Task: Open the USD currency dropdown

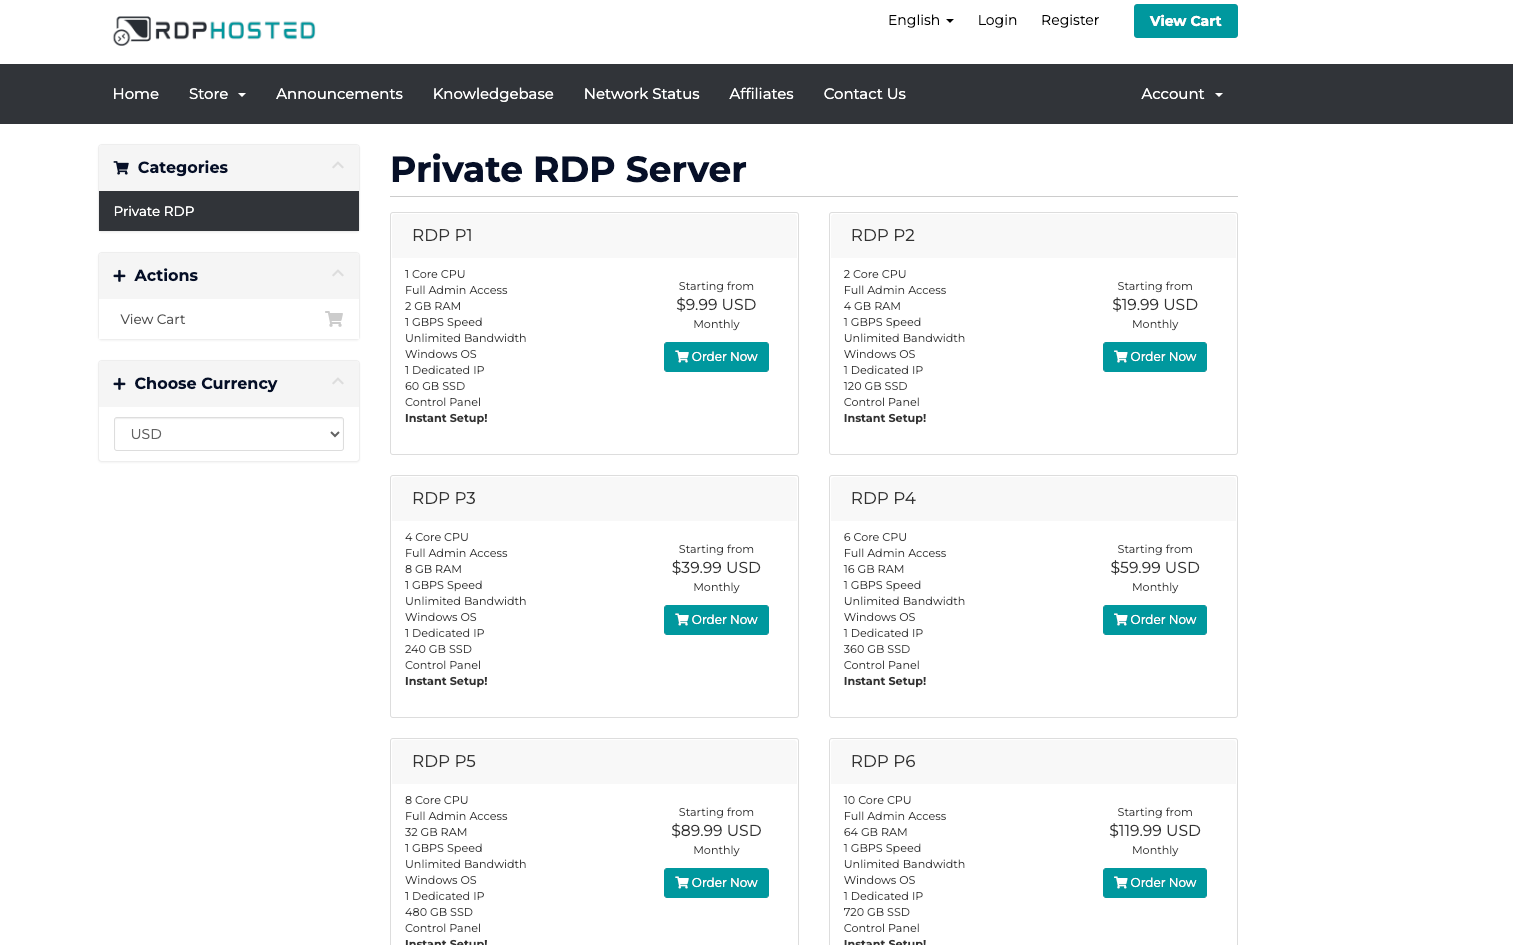Action: (x=229, y=434)
